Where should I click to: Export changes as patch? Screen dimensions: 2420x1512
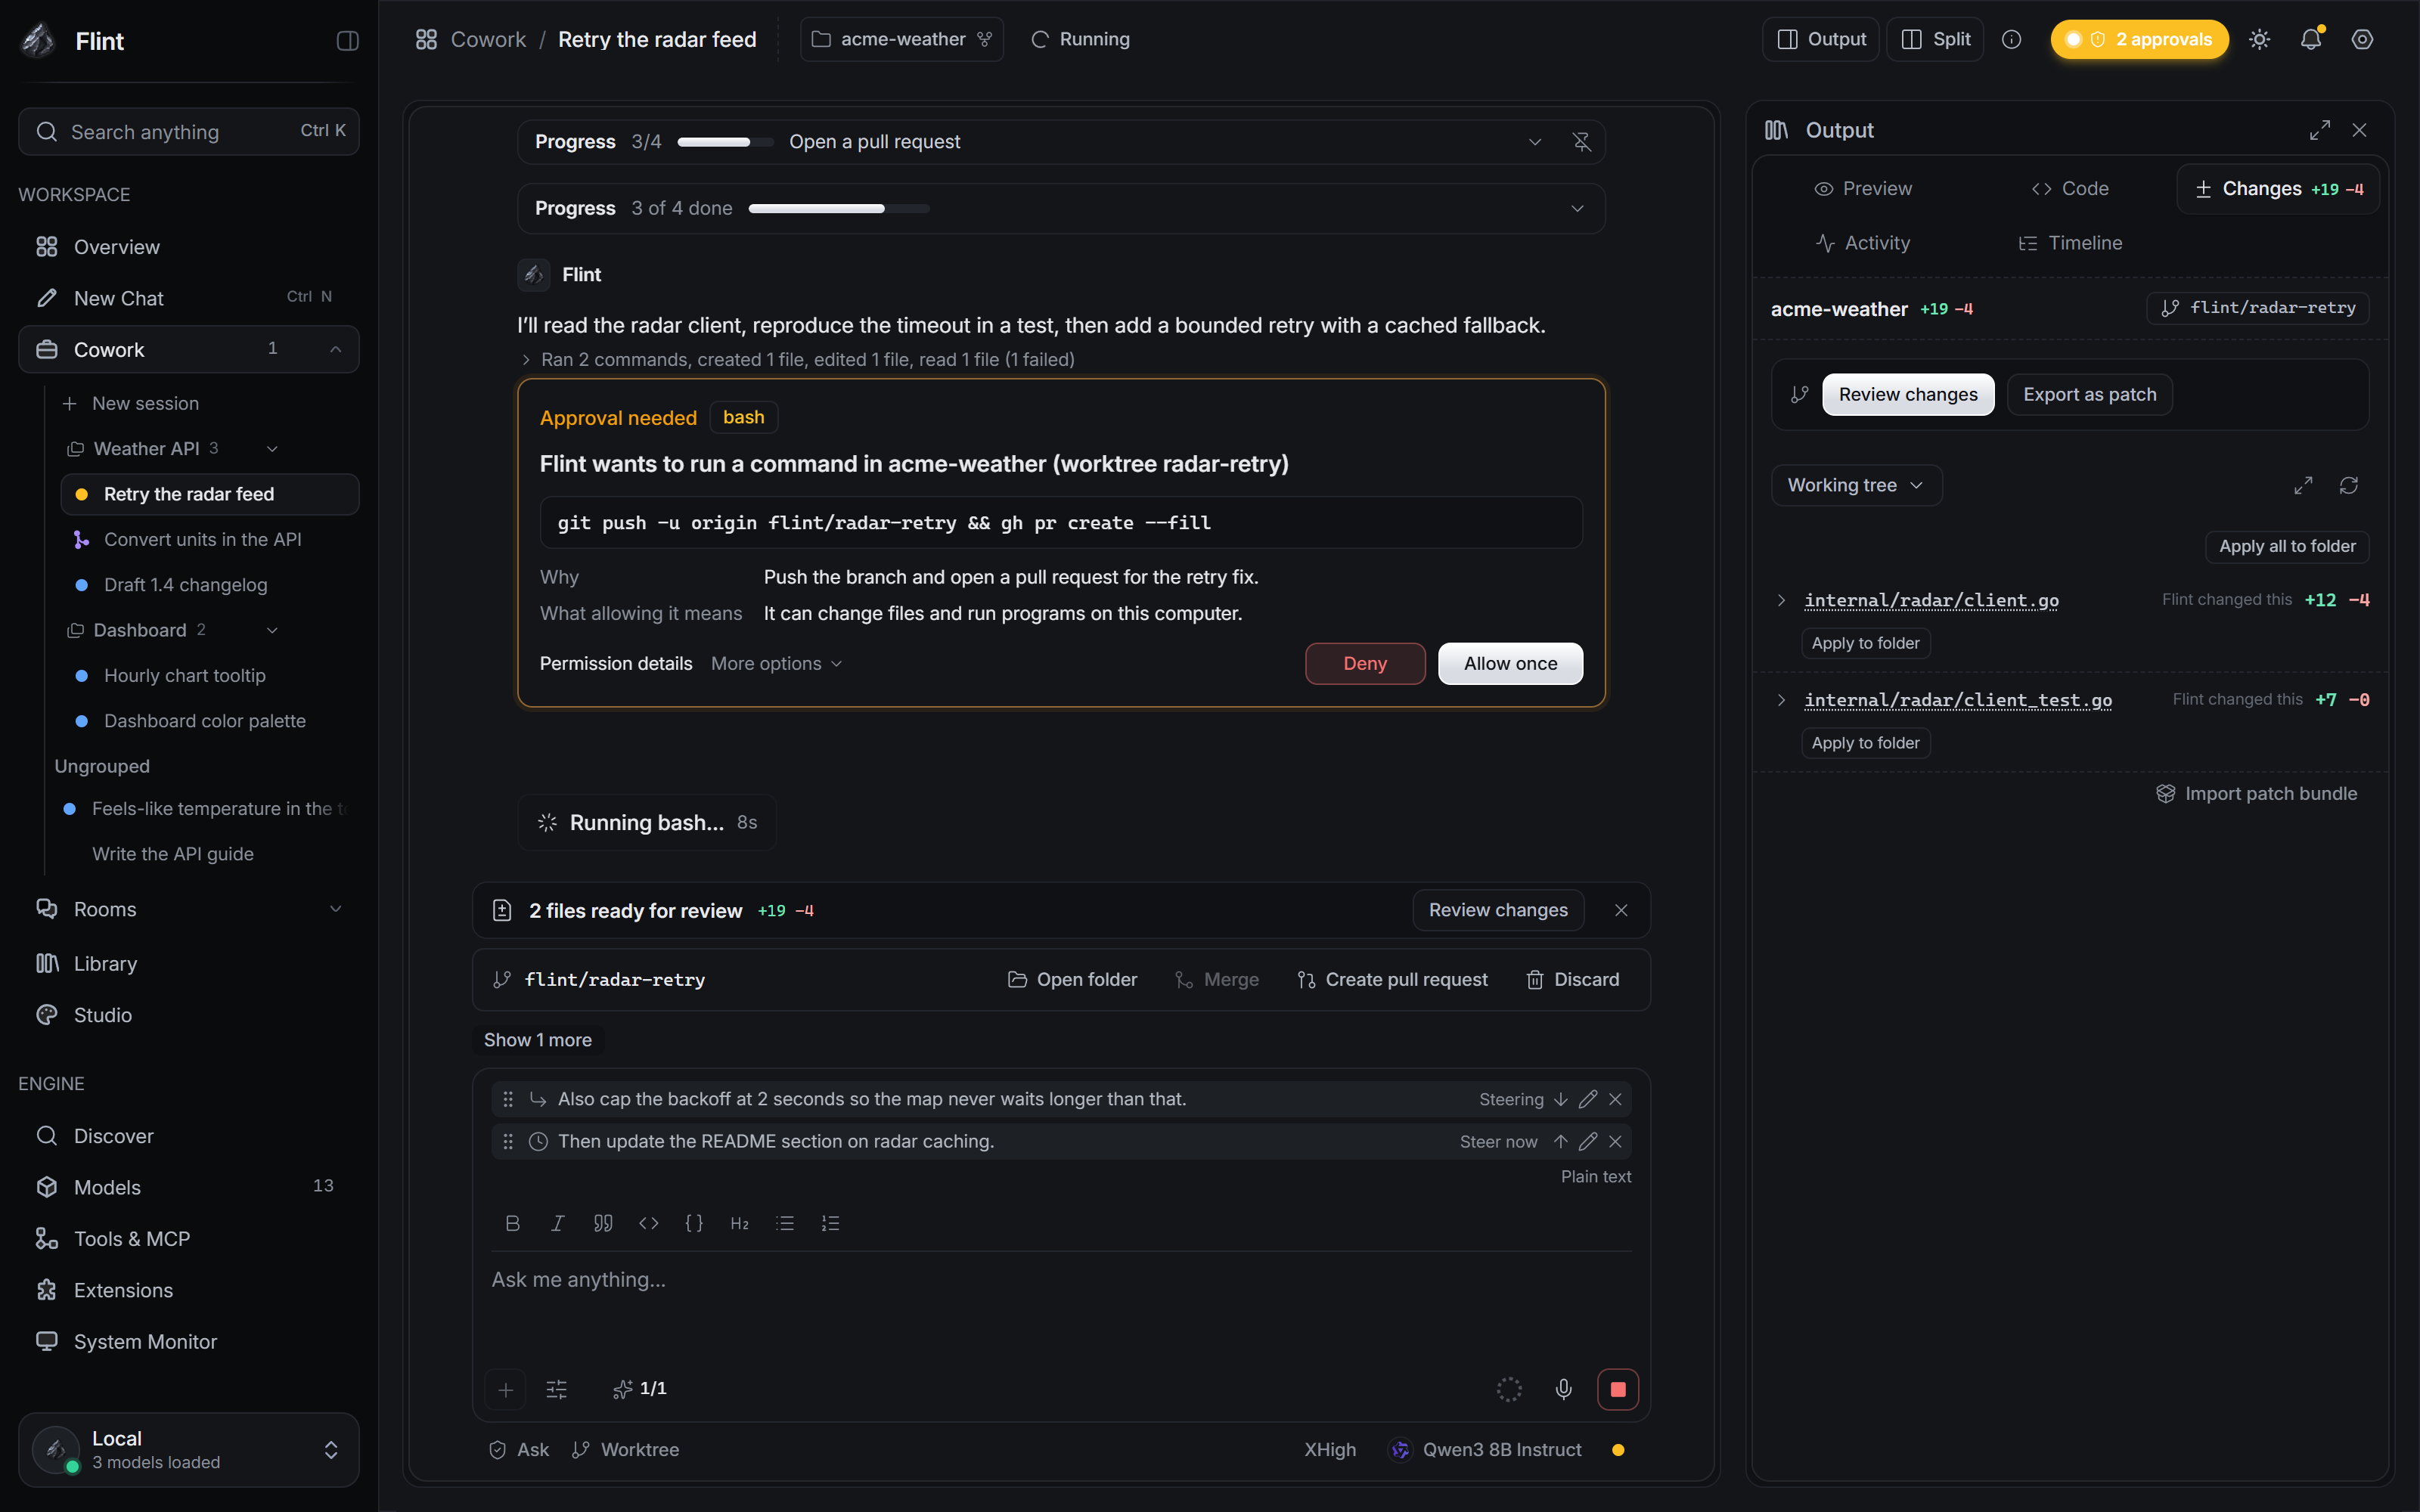[x=2089, y=395]
